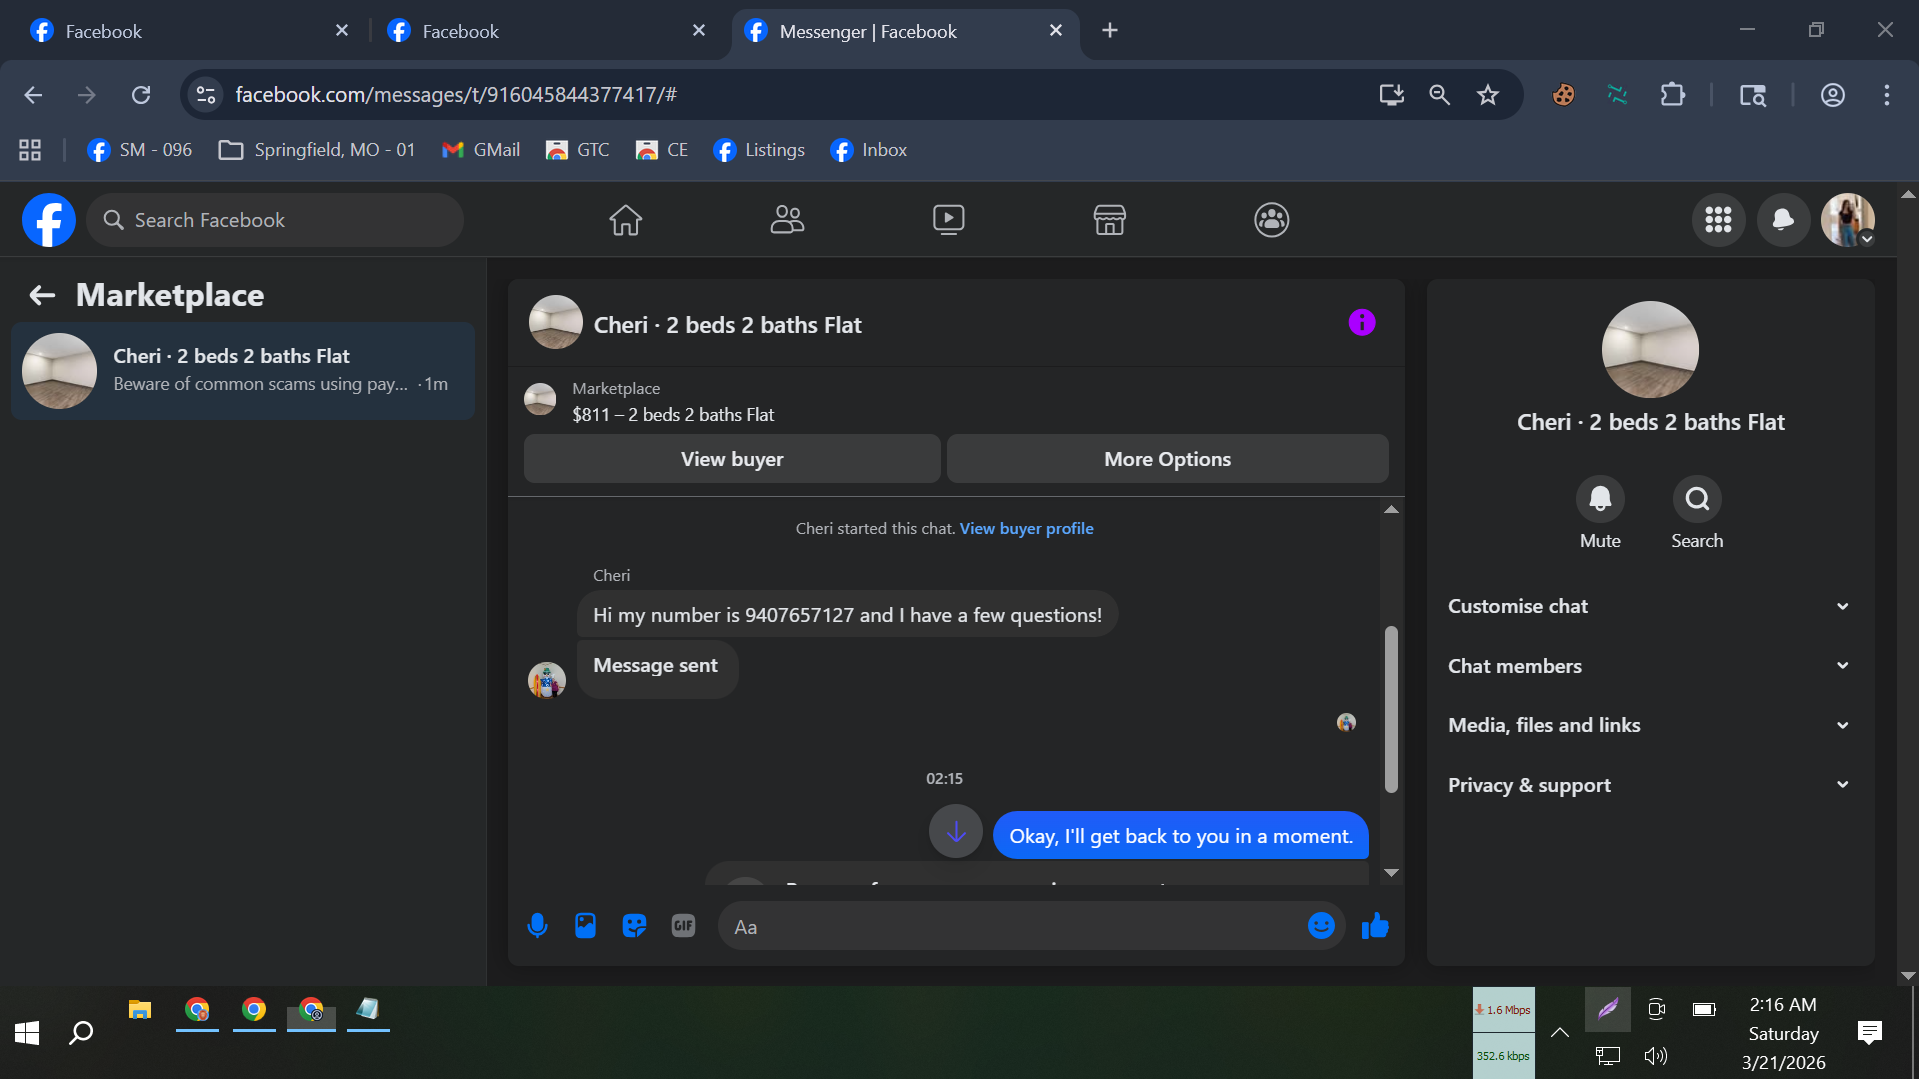The image size is (1919, 1079).
Task: Open the emoji picker smiley
Action: [x=1321, y=926]
